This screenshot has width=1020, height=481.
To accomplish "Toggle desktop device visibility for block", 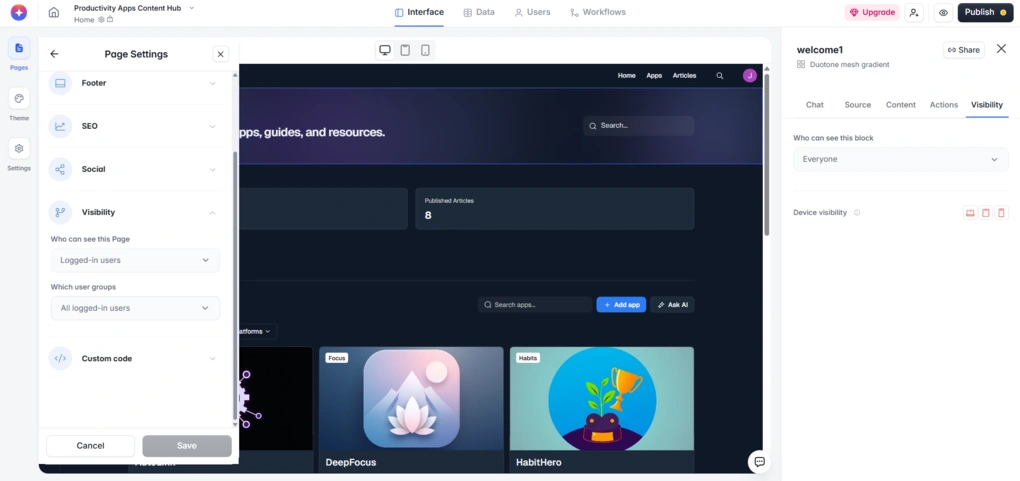I will tap(969, 213).
